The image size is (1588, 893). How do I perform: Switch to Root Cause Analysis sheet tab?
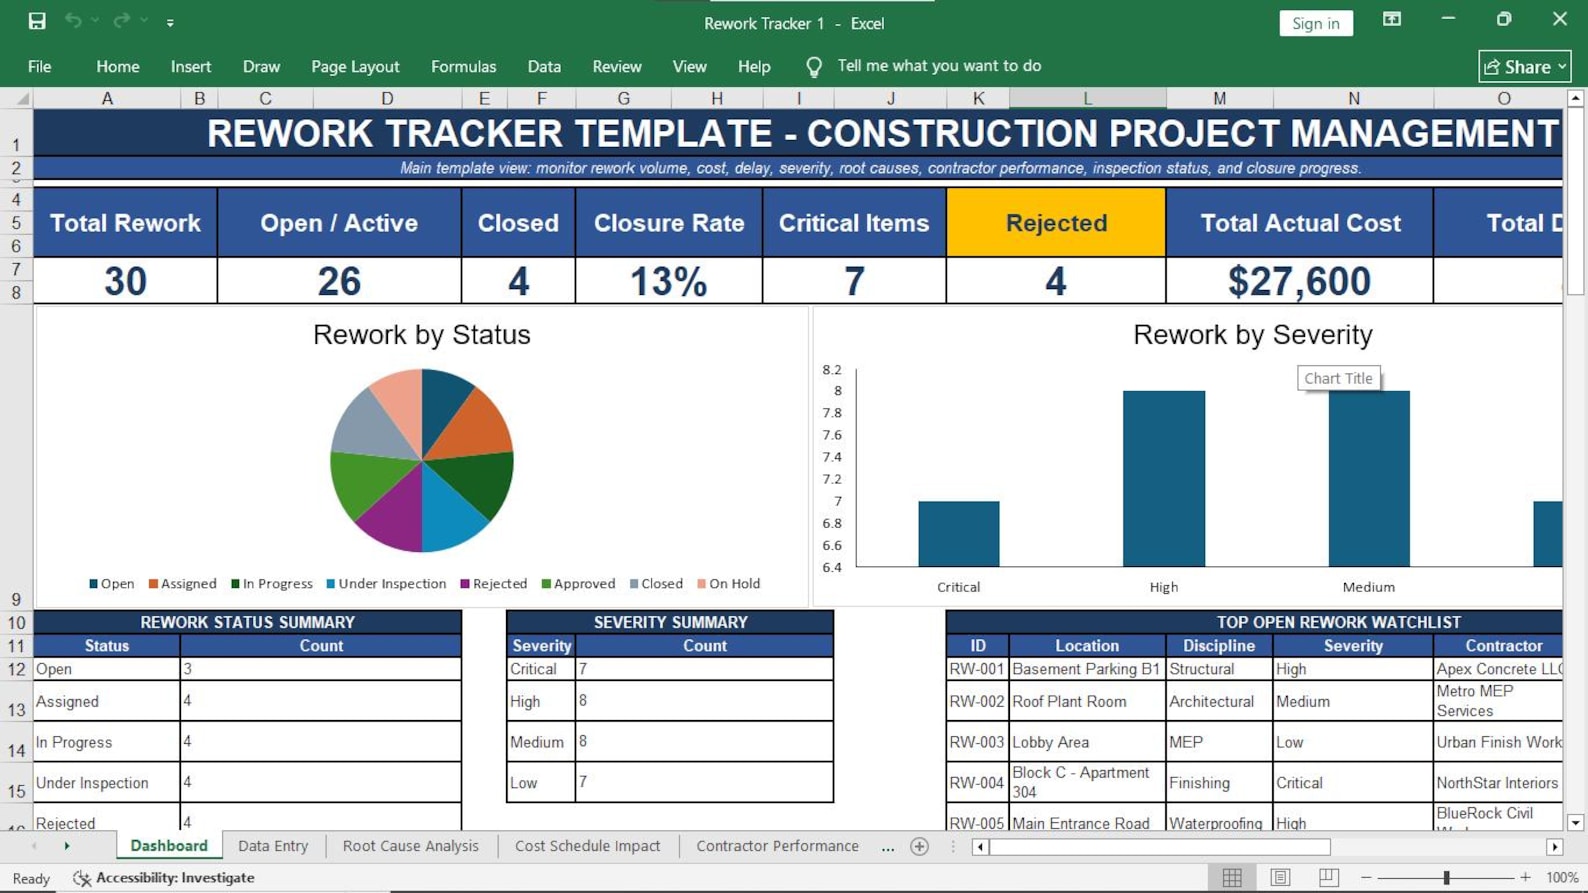tap(411, 846)
